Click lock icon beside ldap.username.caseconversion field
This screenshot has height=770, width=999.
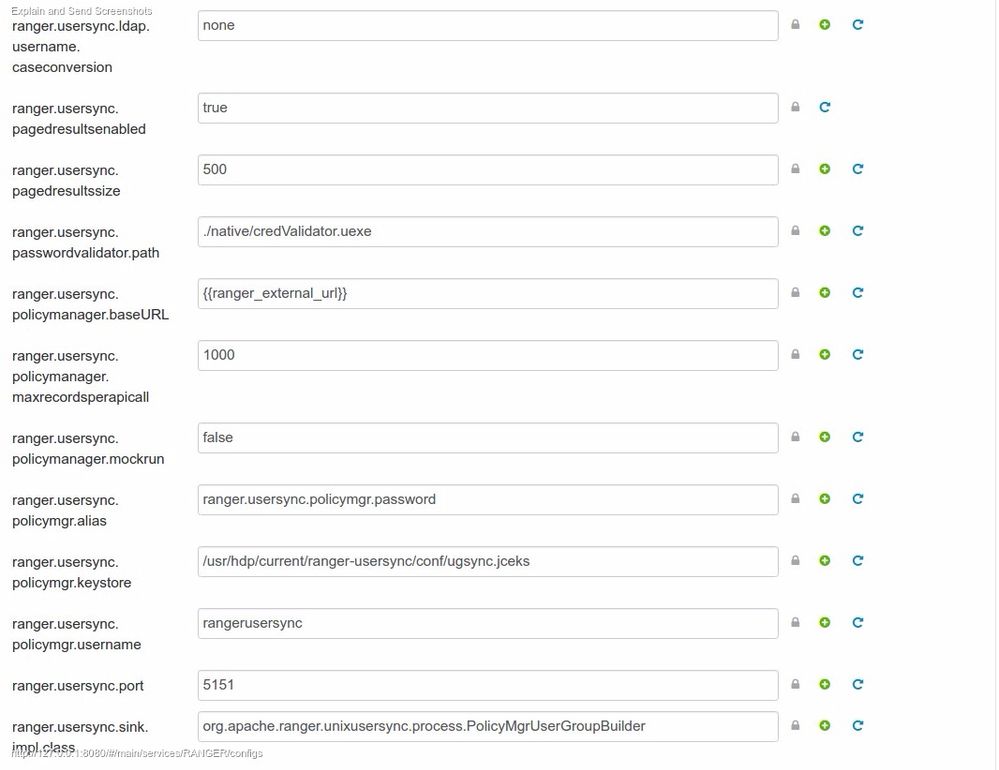tap(796, 25)
